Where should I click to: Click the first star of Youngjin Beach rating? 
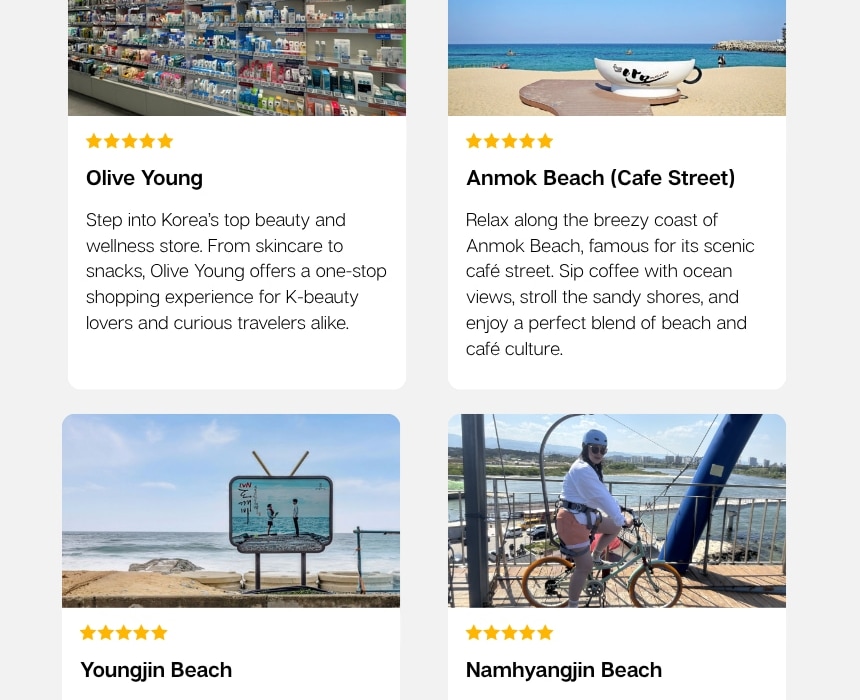pyautogui.click(x=88, y=633)
